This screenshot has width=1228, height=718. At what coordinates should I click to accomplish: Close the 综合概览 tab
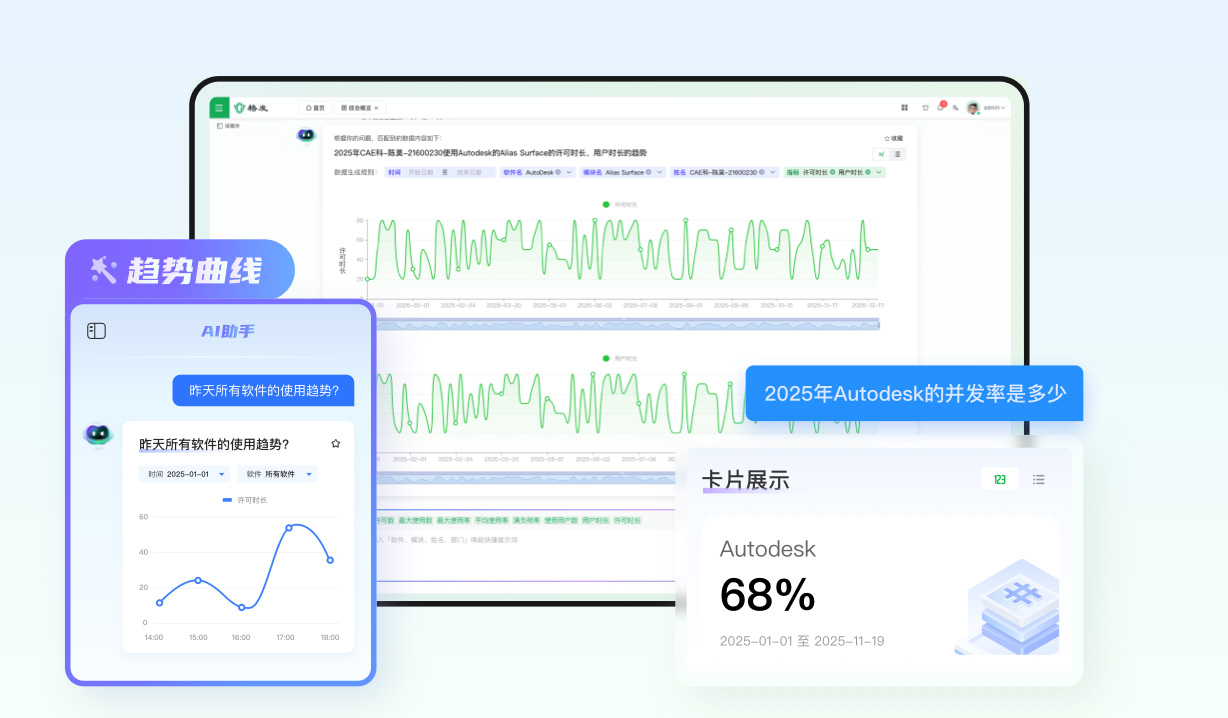[376, 107]
